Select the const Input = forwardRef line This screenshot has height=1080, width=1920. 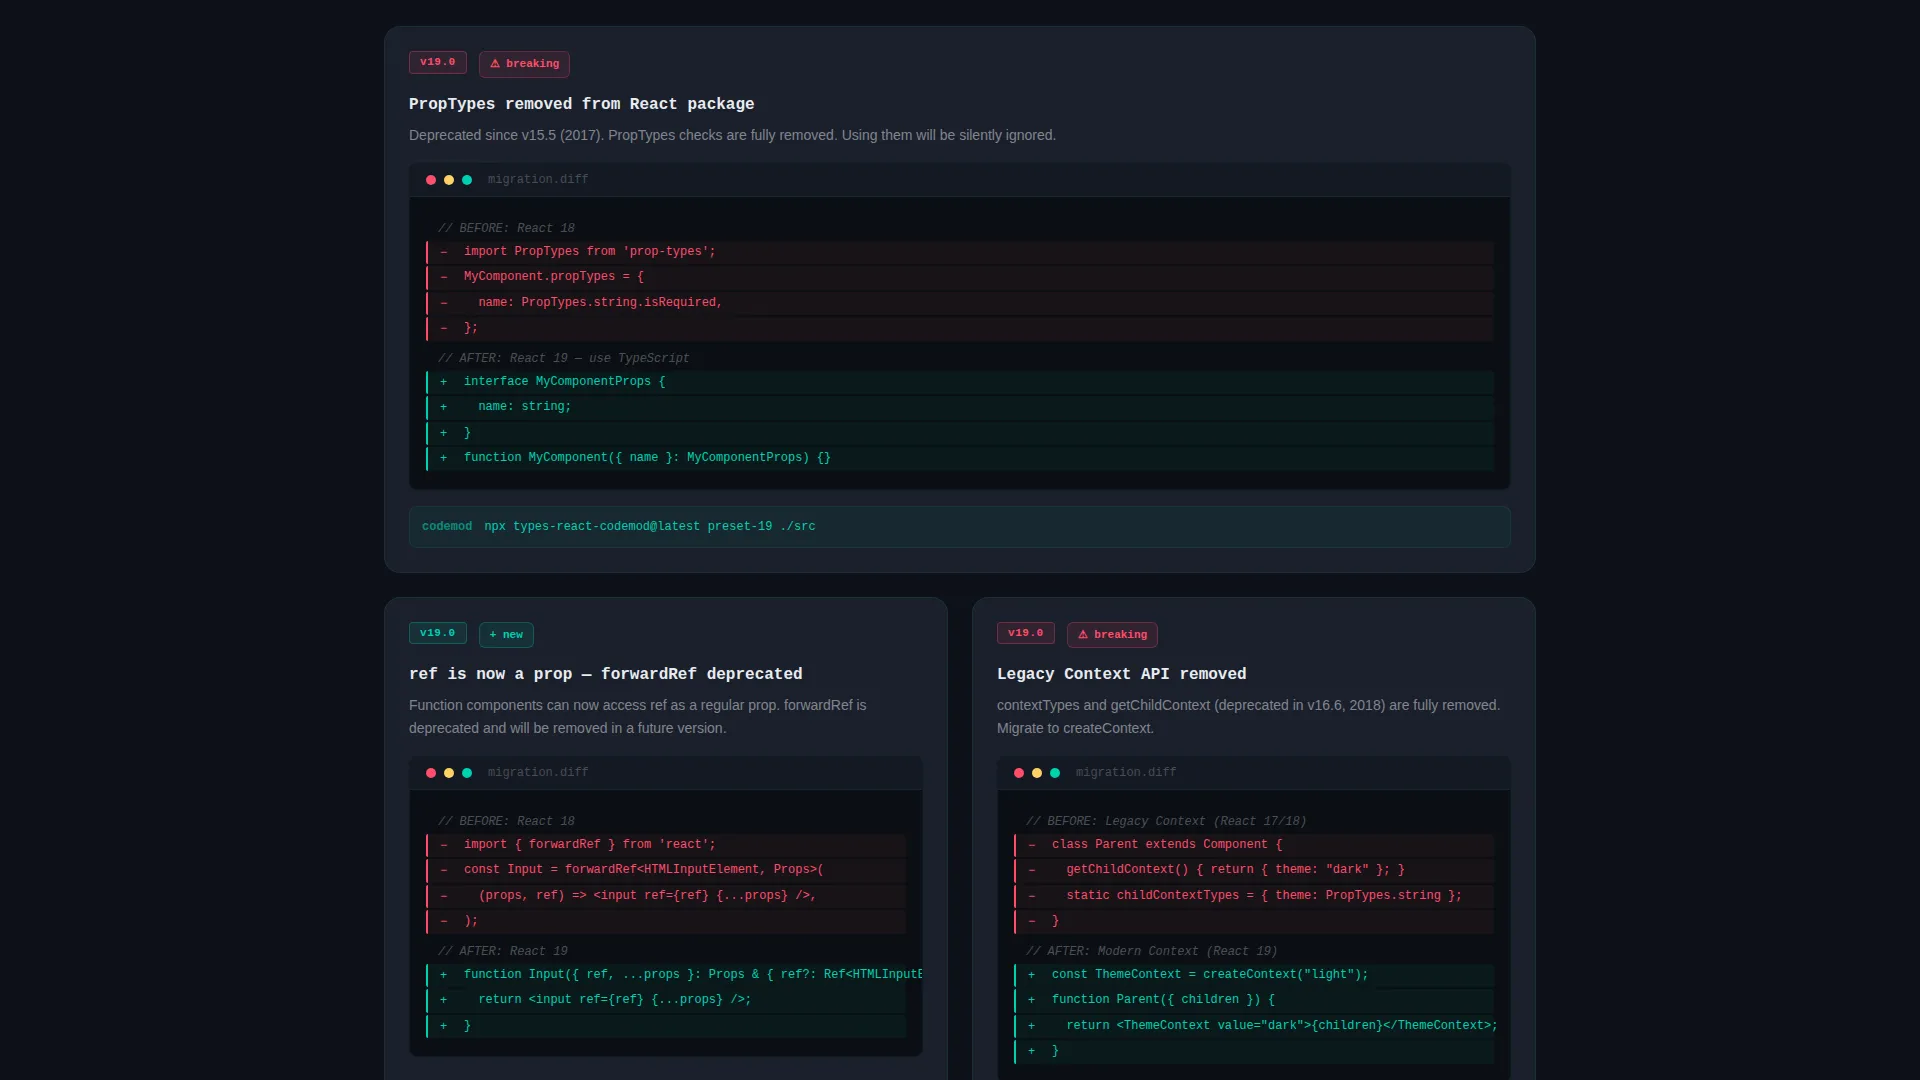coord(666,870)
